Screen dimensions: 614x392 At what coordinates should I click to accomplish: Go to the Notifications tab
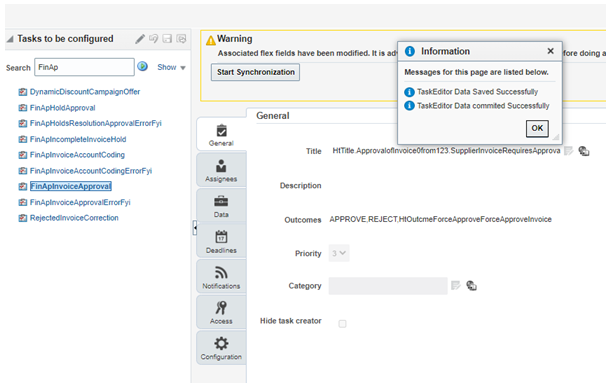(x=221, y=277)
